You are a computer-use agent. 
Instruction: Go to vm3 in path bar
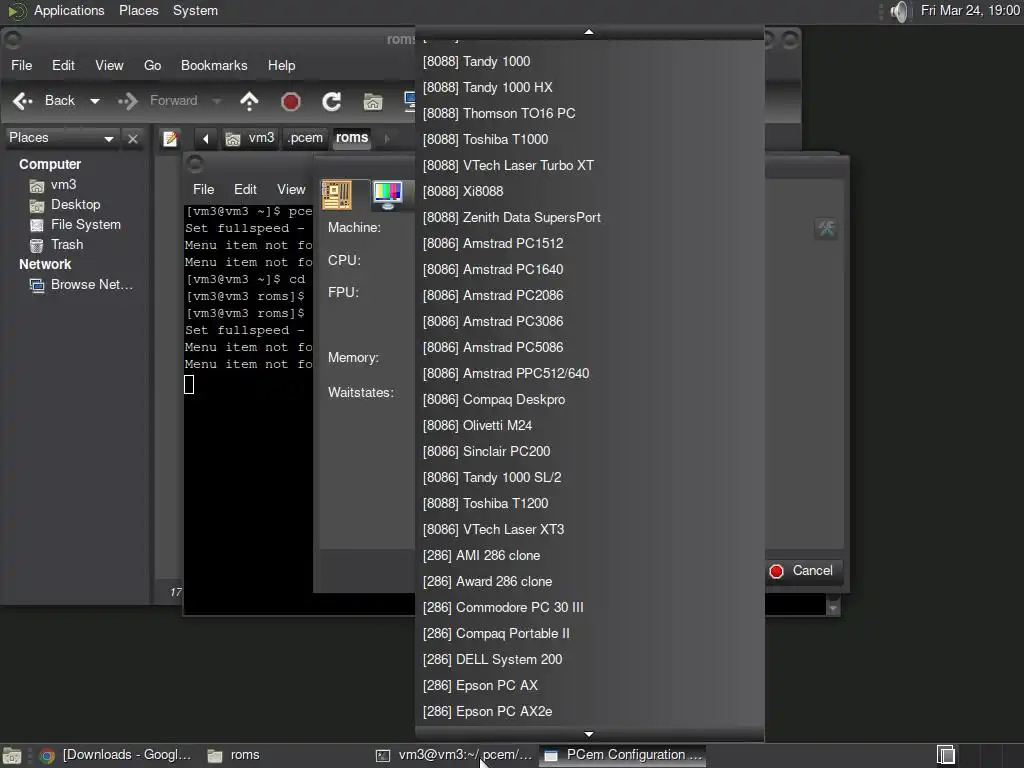point(251,138)
